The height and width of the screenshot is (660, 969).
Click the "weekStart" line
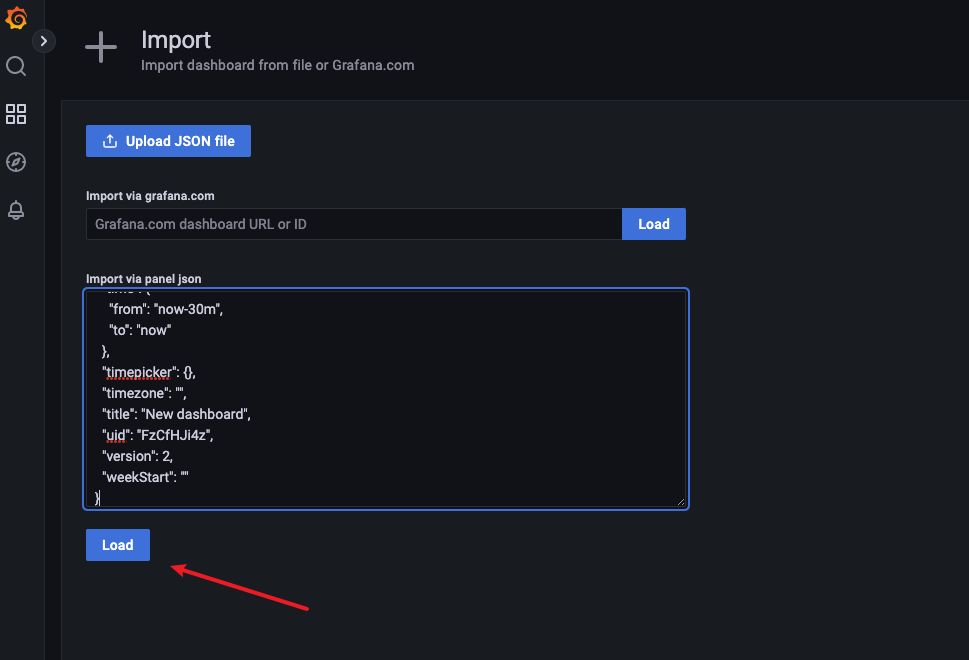(145, 477)
